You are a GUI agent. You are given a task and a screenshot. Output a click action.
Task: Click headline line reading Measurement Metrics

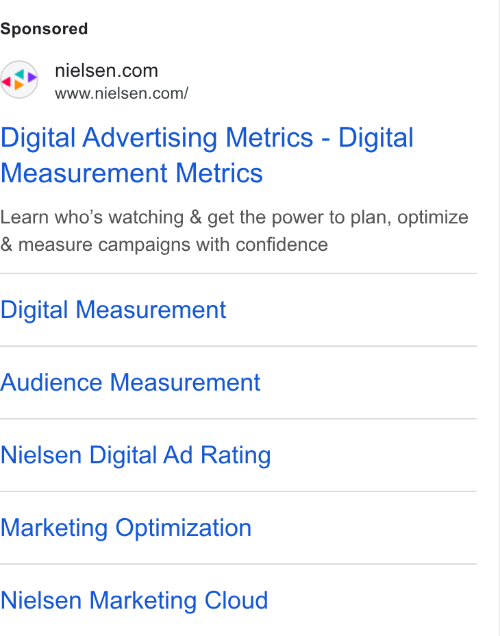coord(131,173)
